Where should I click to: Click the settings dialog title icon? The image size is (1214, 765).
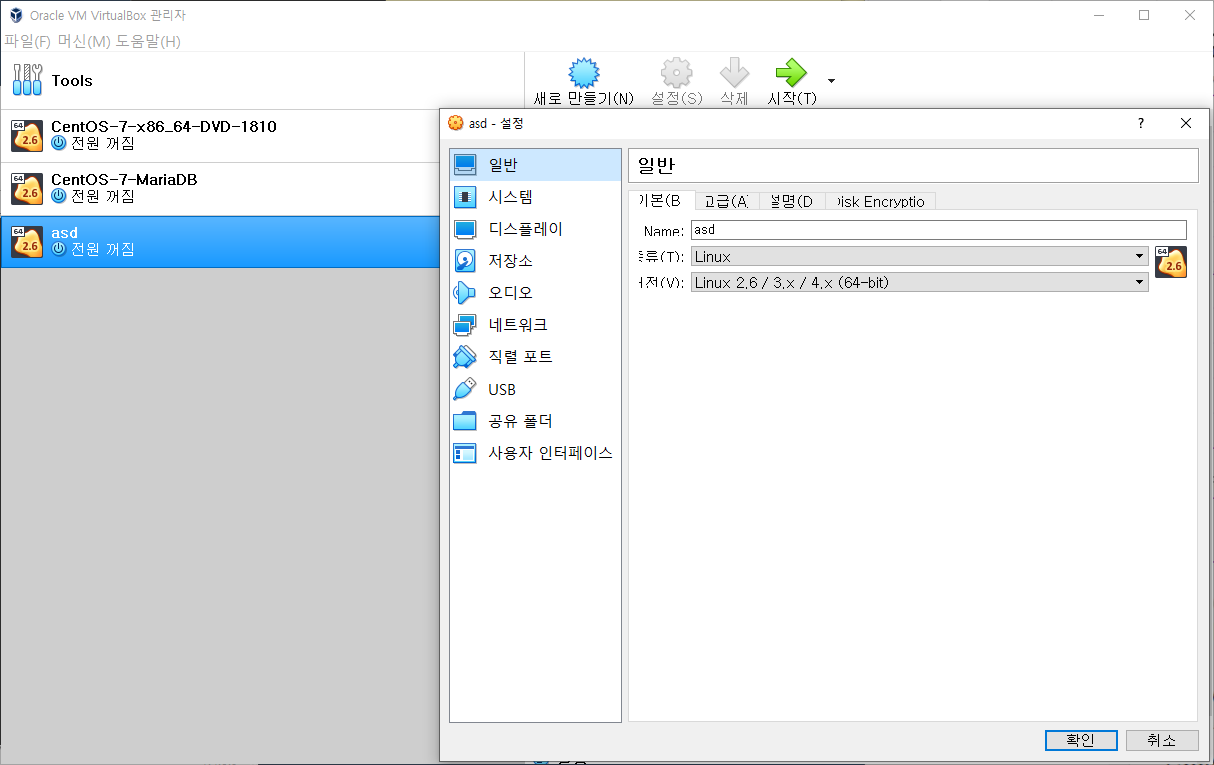click(456, 123)
